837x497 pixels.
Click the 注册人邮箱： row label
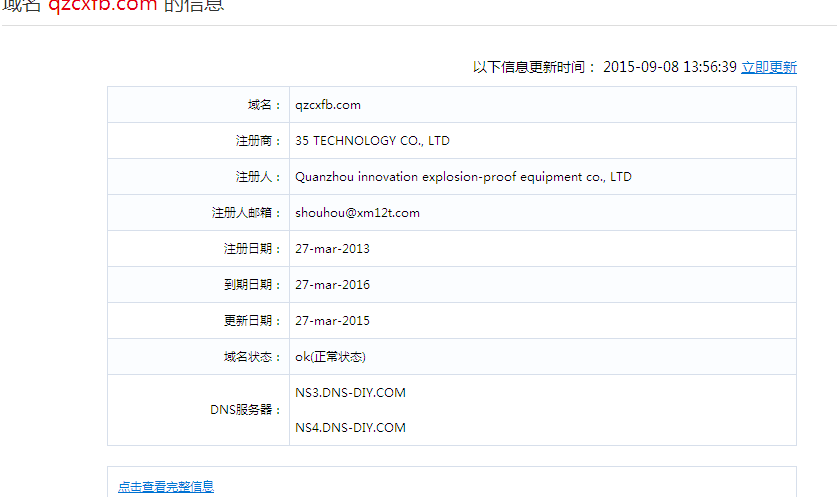coord(246,213)
